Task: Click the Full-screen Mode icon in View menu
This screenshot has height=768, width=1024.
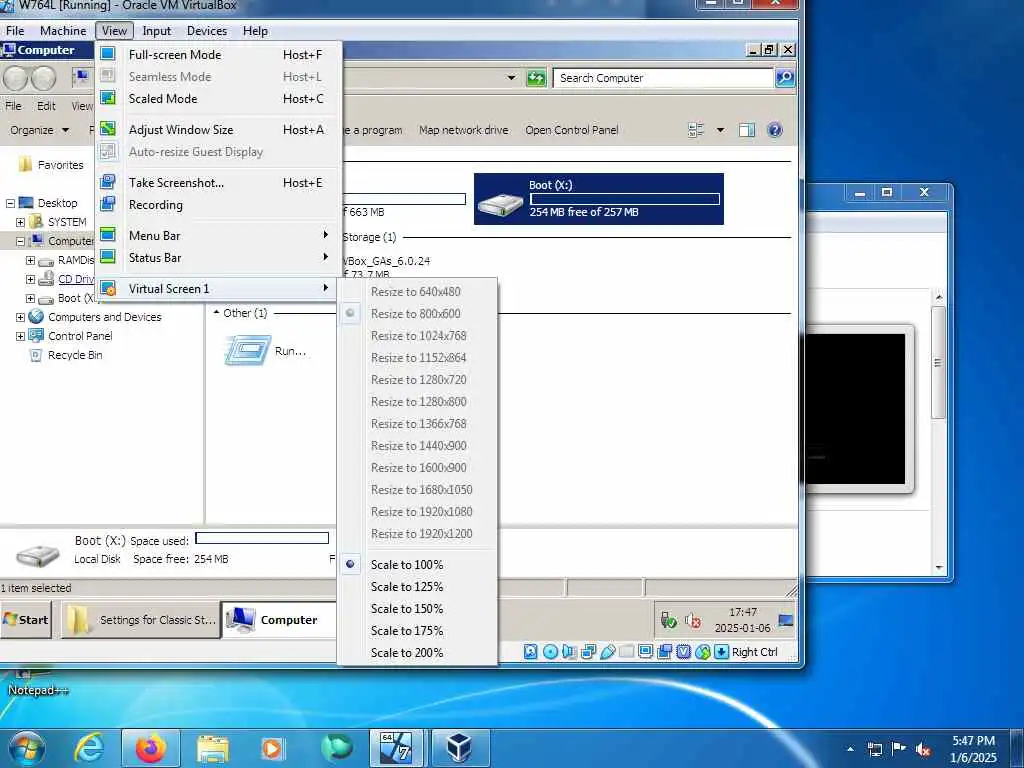Action: pyautogui.click(x=108, y=54)
